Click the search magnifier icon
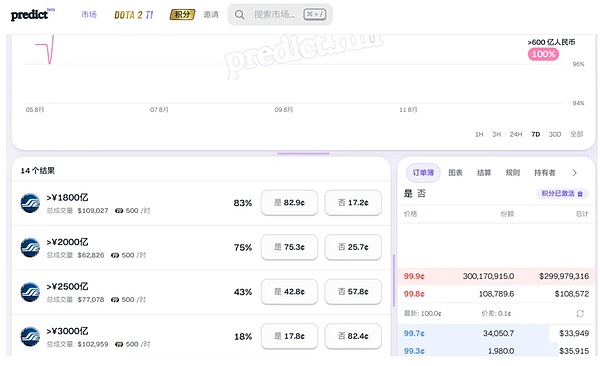Image resolution: width=600 pixels, height=366 pixels. point(240,15)
